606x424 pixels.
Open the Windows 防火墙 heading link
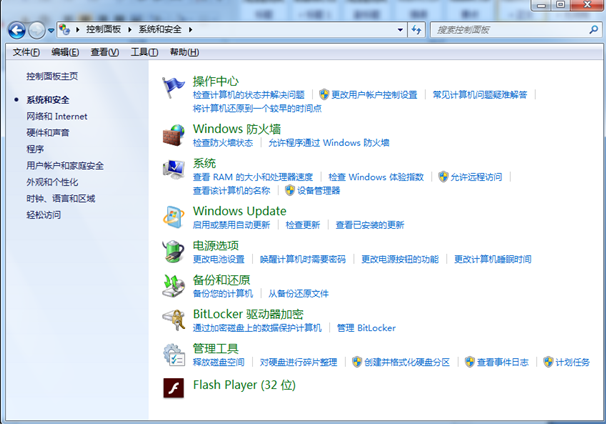click(237, 129)
